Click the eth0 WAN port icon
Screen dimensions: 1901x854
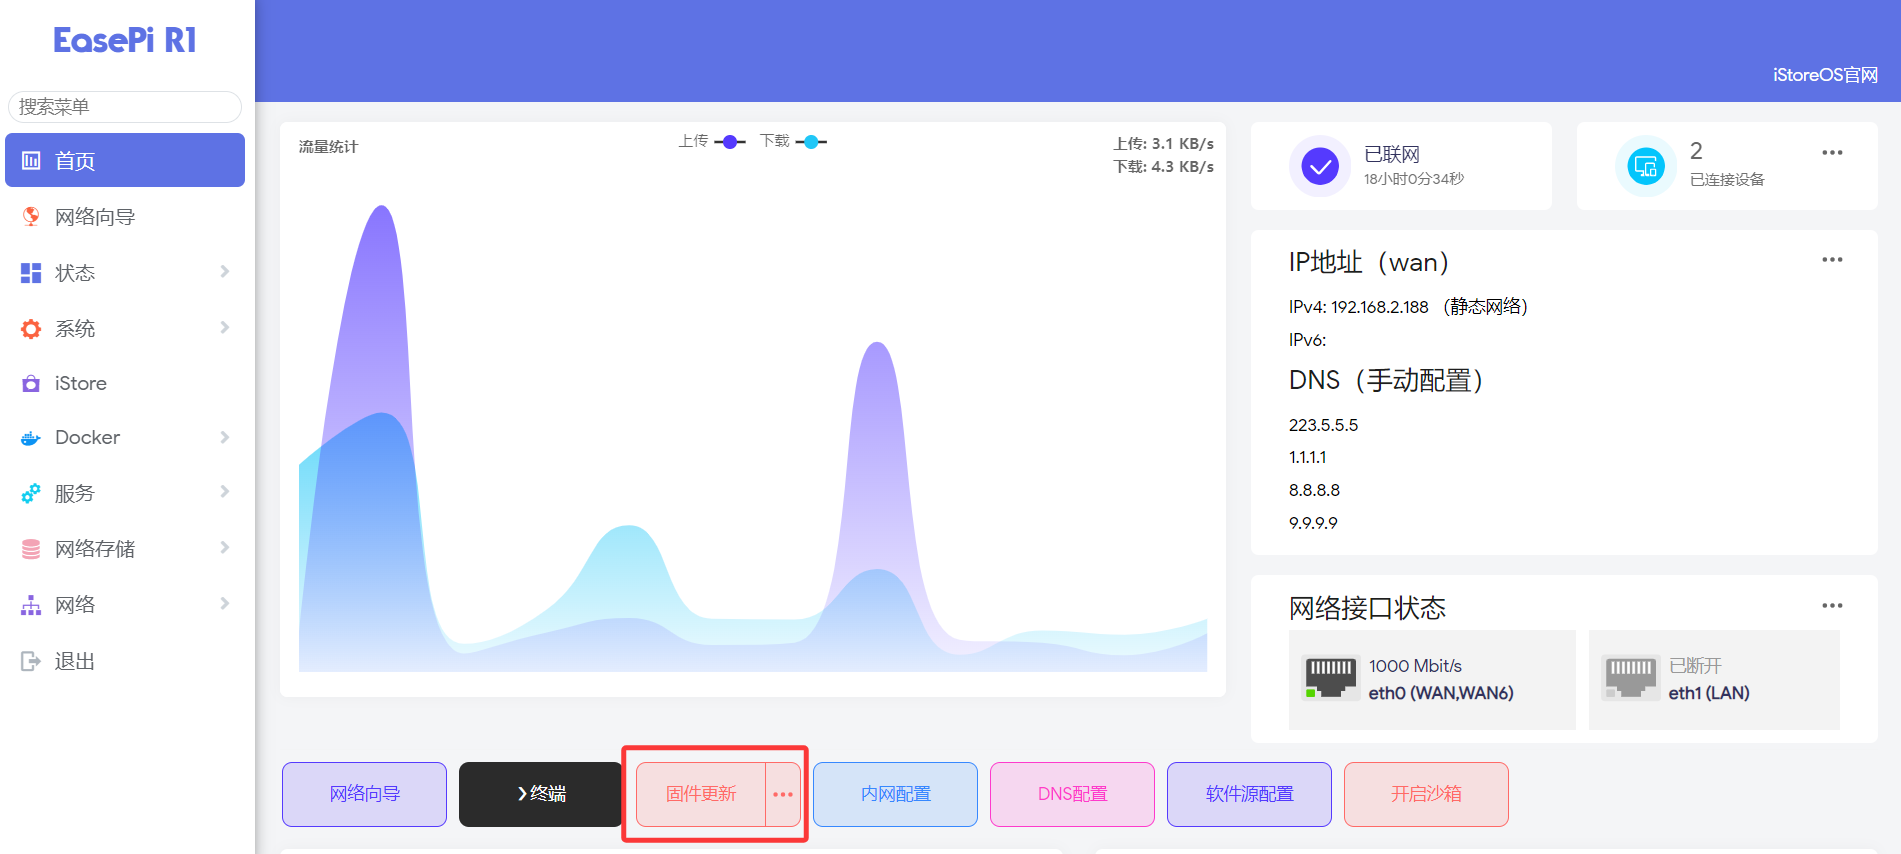pos(1331,678)
